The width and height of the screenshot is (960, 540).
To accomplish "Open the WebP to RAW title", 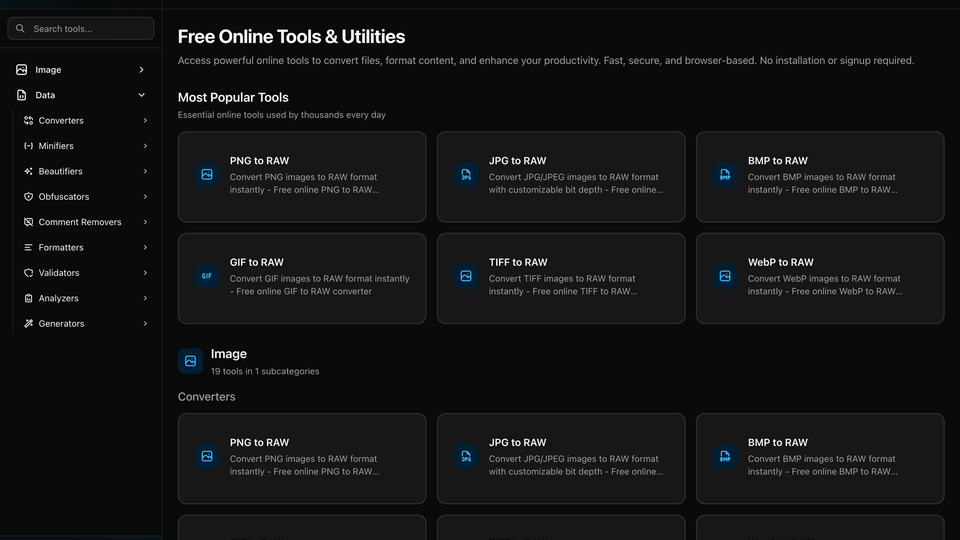I will pos(781,262).
